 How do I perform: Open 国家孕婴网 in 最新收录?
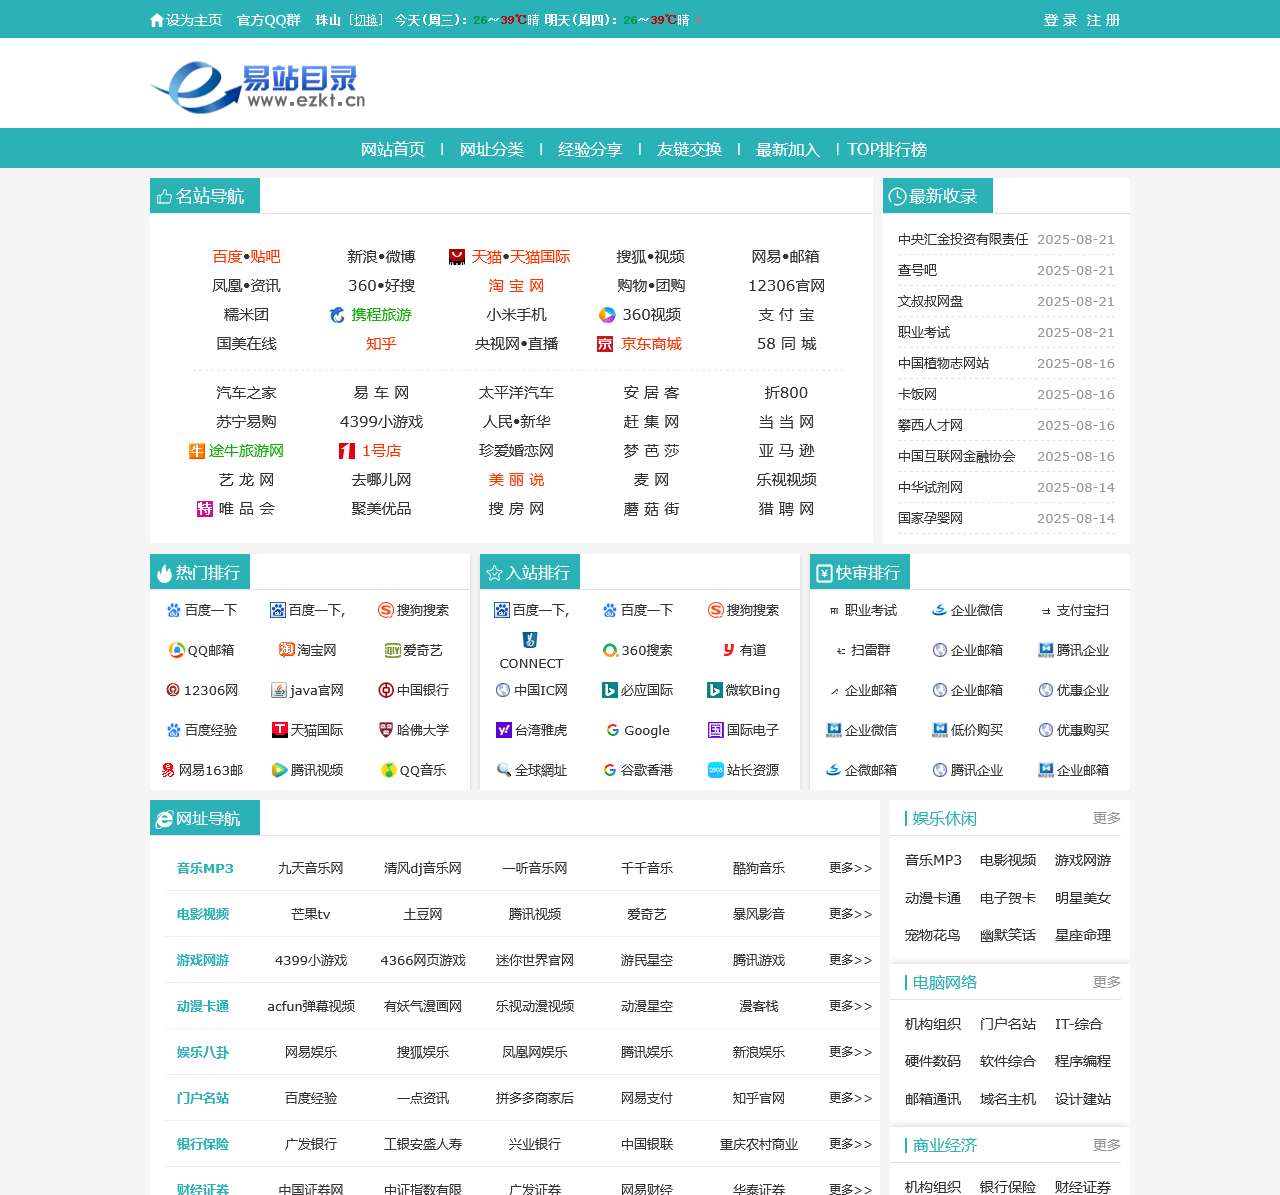click(x=930, y=518)
